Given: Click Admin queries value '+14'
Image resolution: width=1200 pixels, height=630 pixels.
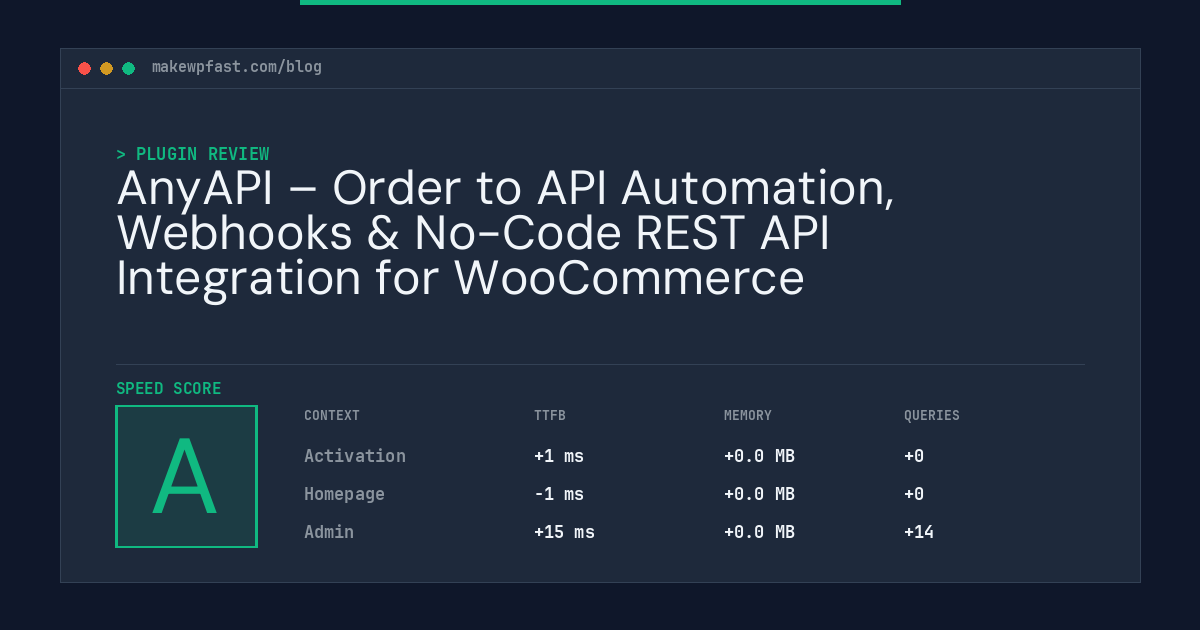Looking at the screenshot, I should (x=919, y=532).
